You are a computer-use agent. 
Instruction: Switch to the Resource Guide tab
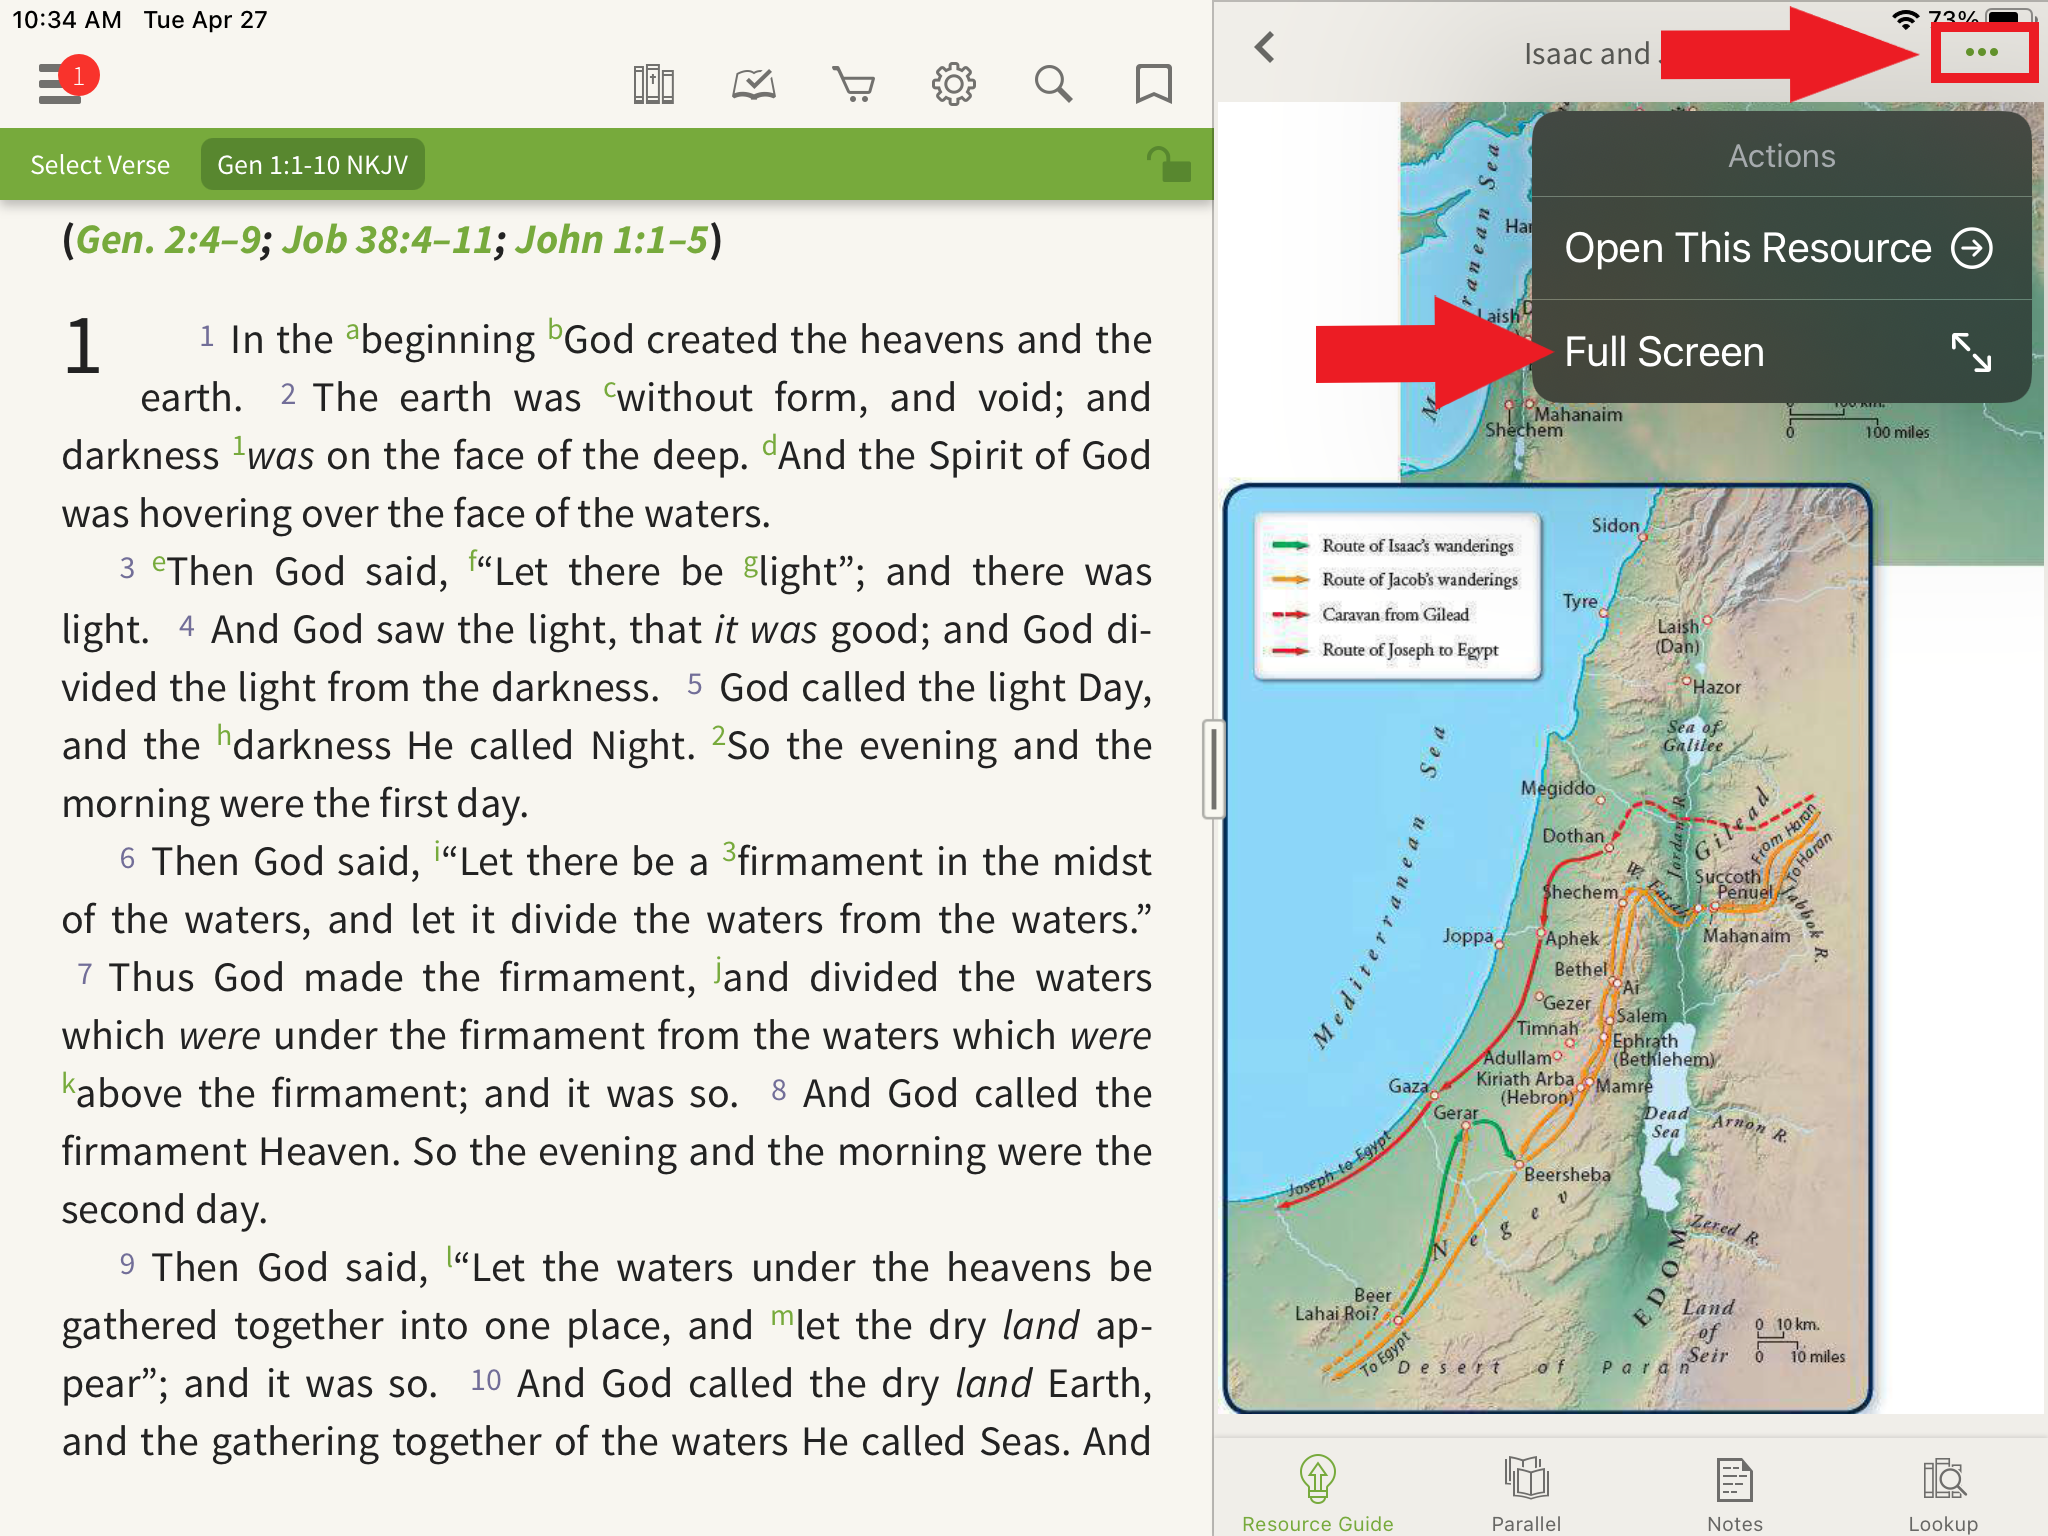1318,1494
